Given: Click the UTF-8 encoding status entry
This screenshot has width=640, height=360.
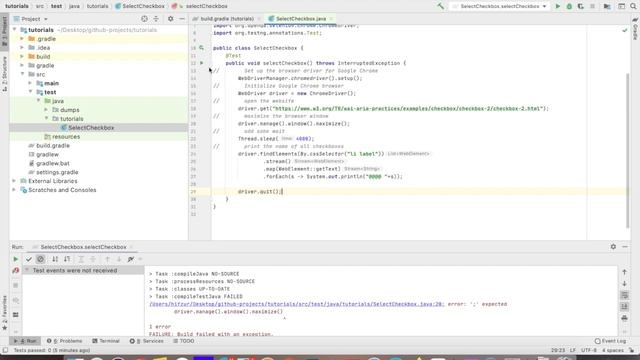Looking at the screenshot, I should [x=589, y=350].
